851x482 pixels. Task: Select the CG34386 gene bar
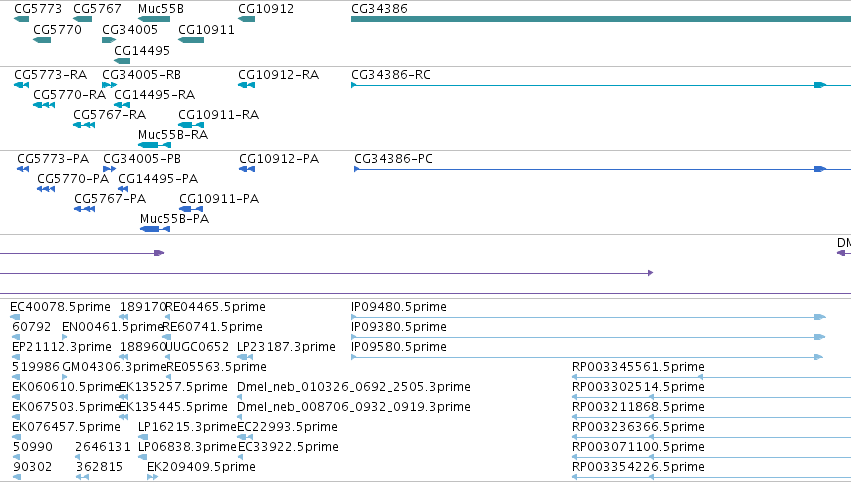[601, 19]
